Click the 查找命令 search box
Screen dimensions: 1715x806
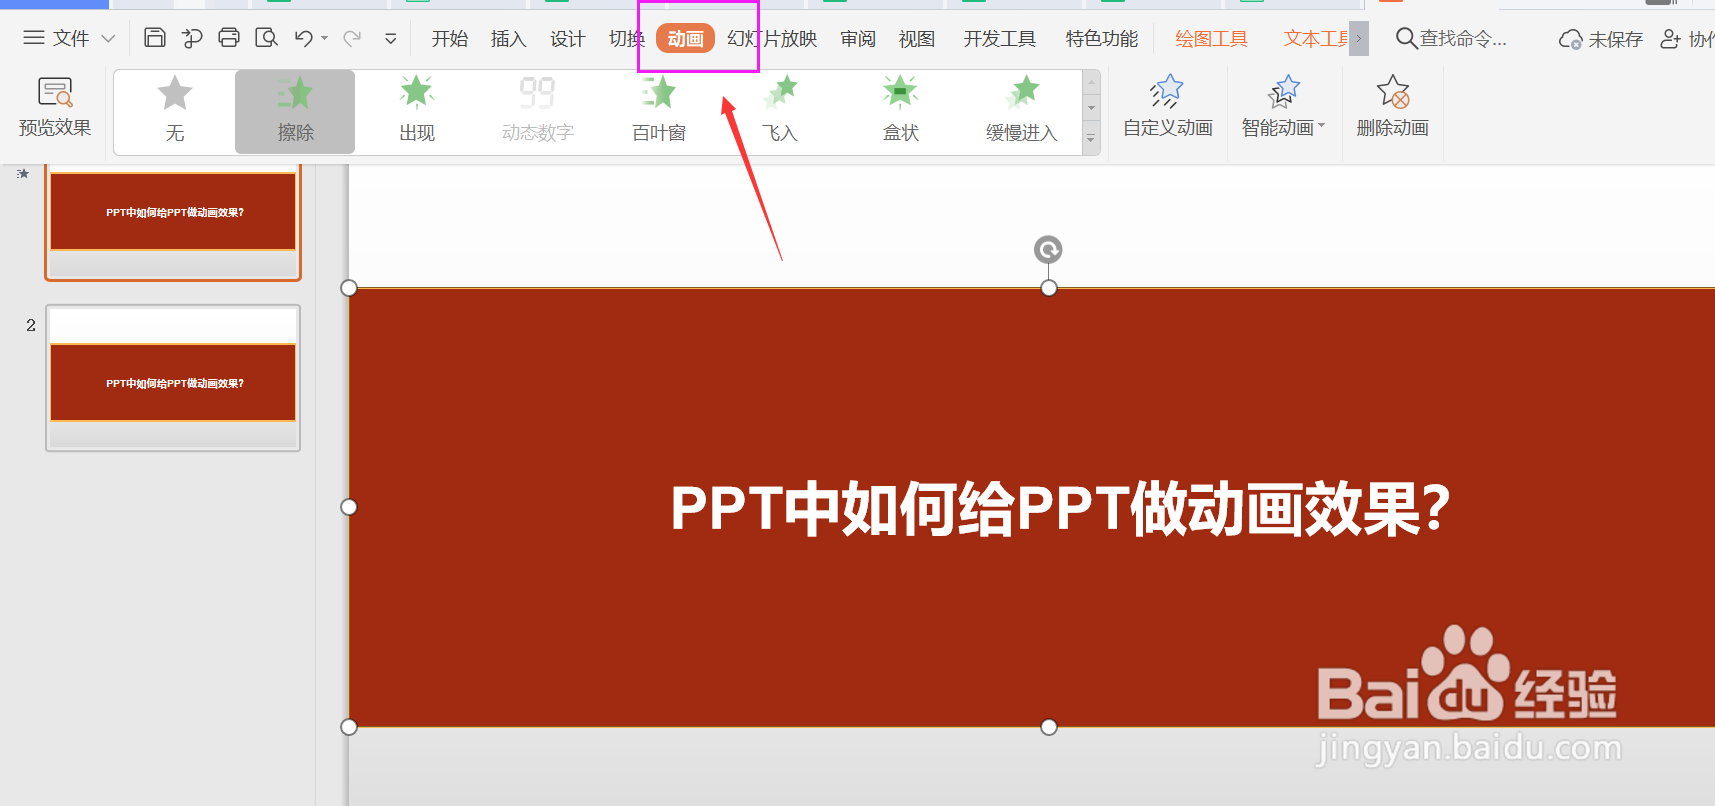pos(1451,39)
